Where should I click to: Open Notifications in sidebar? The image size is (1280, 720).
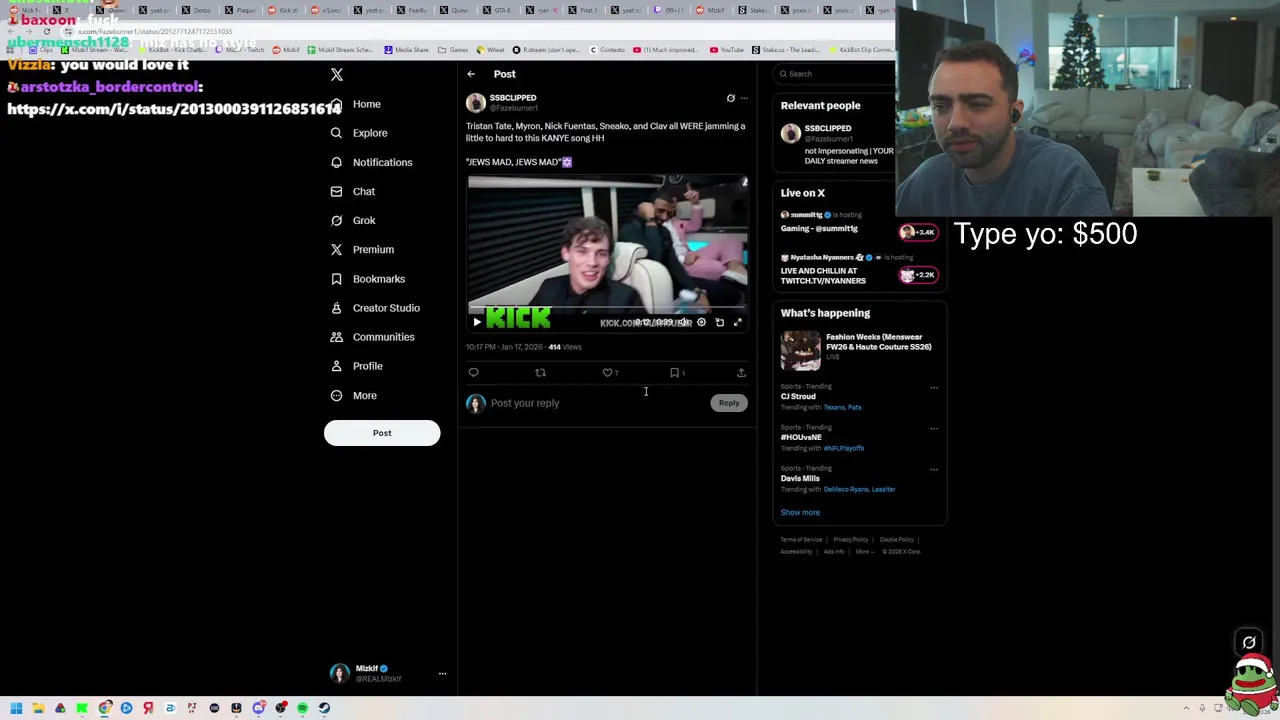[371, 162]
